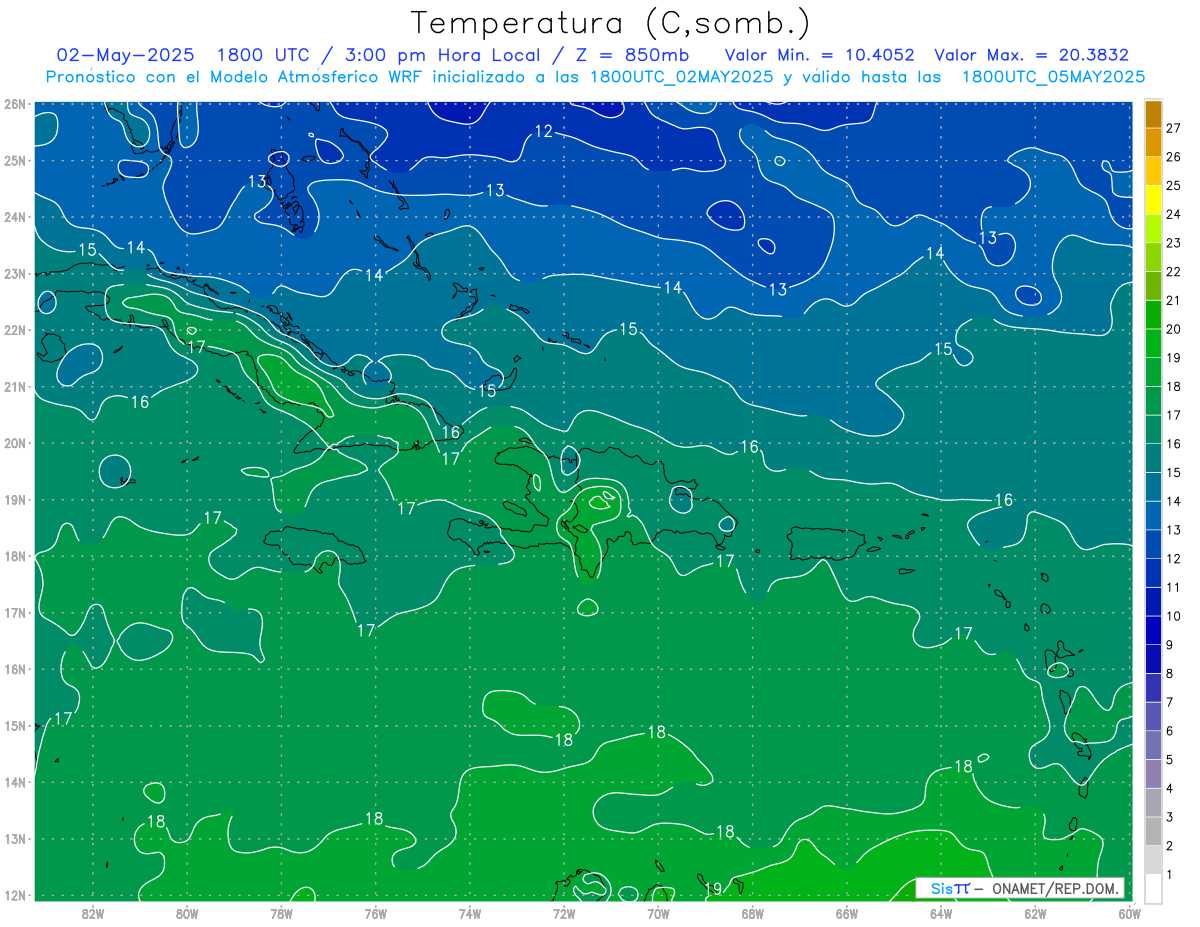Click the "10" label on color scale

1173,616
